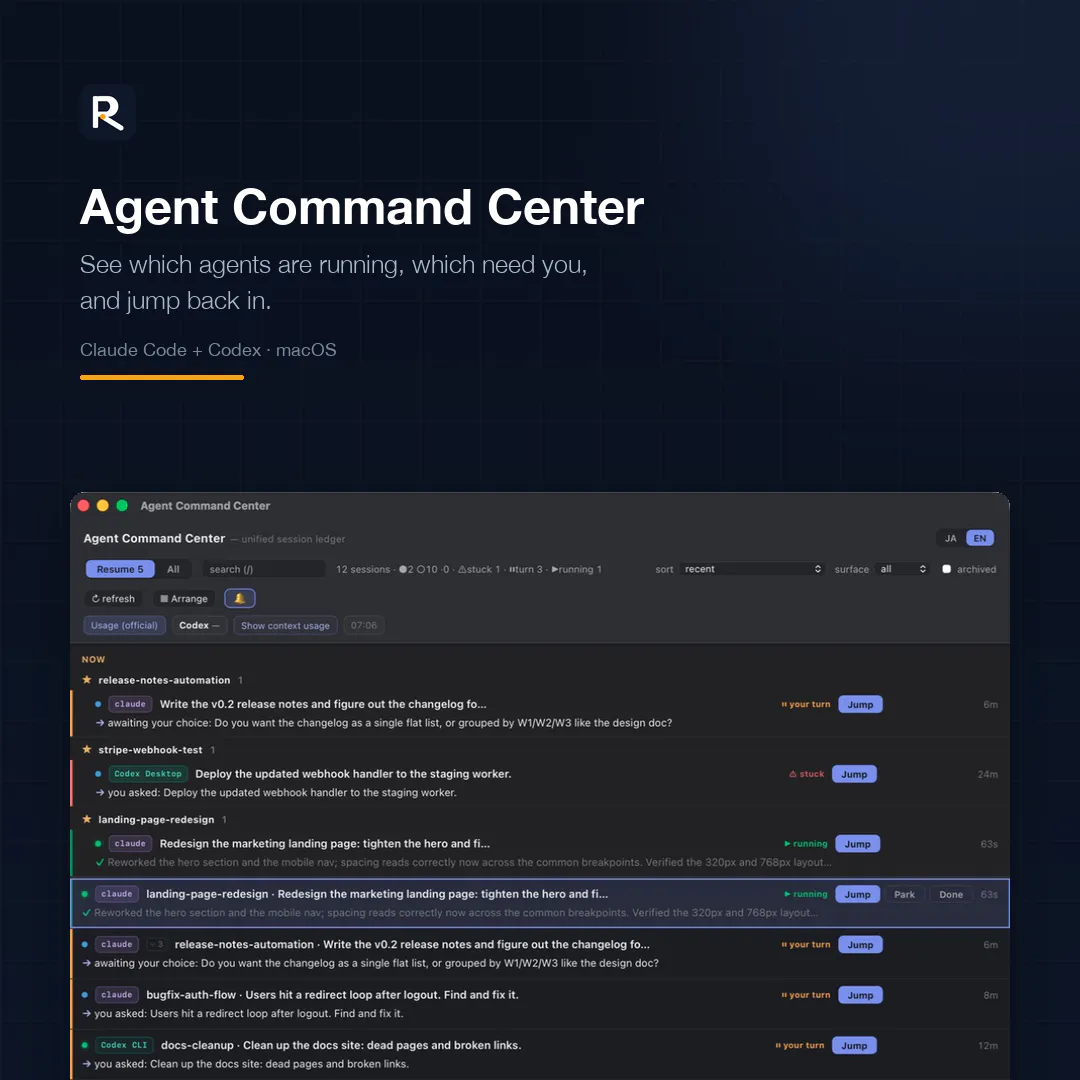Click the 'unified session ledger' subtitle
Screen dimensions: 1080x1080
pos(293,539)
